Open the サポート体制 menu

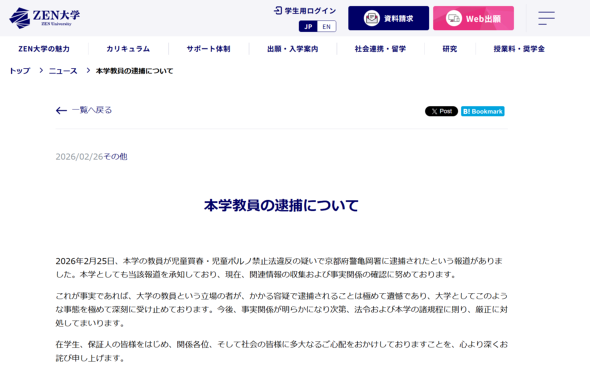coord(208,49)
